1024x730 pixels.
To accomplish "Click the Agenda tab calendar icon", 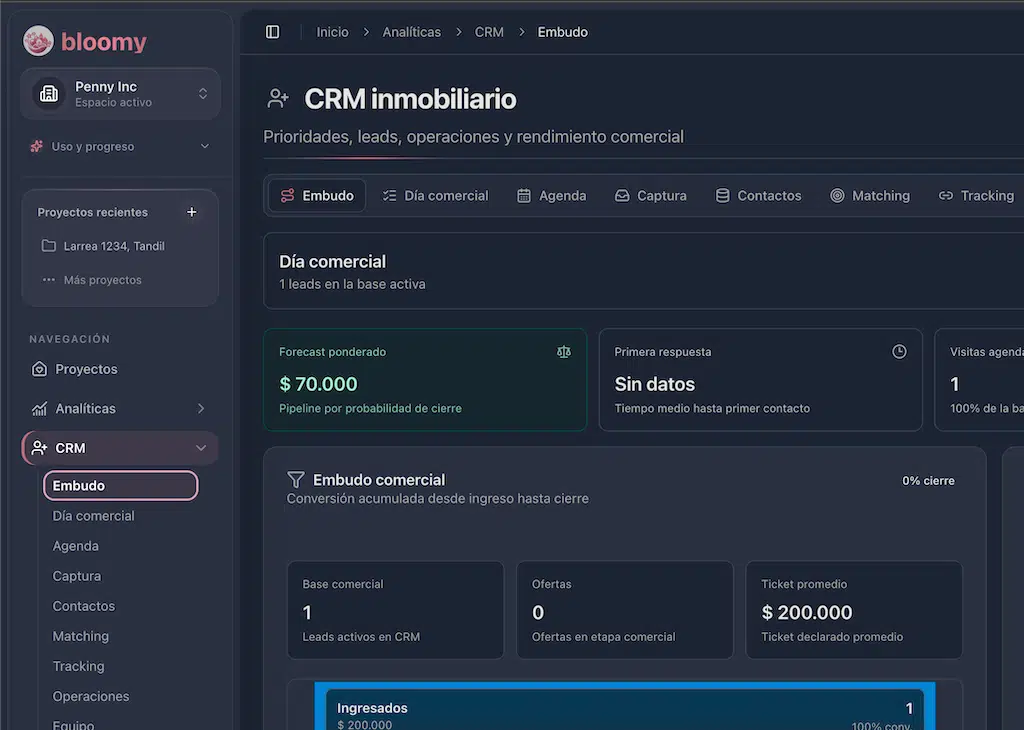I will pos(524,196).
